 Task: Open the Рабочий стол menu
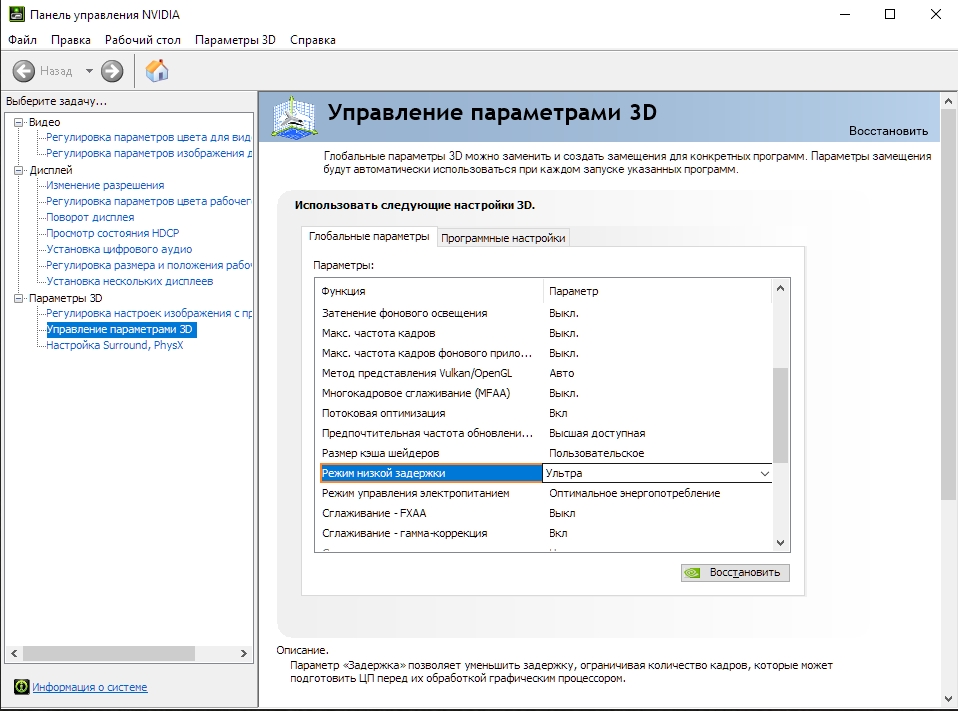click(x=143, y=40)
